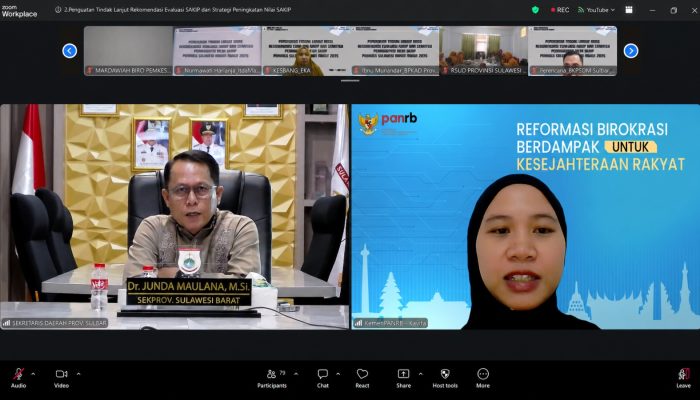
Task: Click the meeting info icon beside title
Action: pyautogui.click(x=58, y=9)
